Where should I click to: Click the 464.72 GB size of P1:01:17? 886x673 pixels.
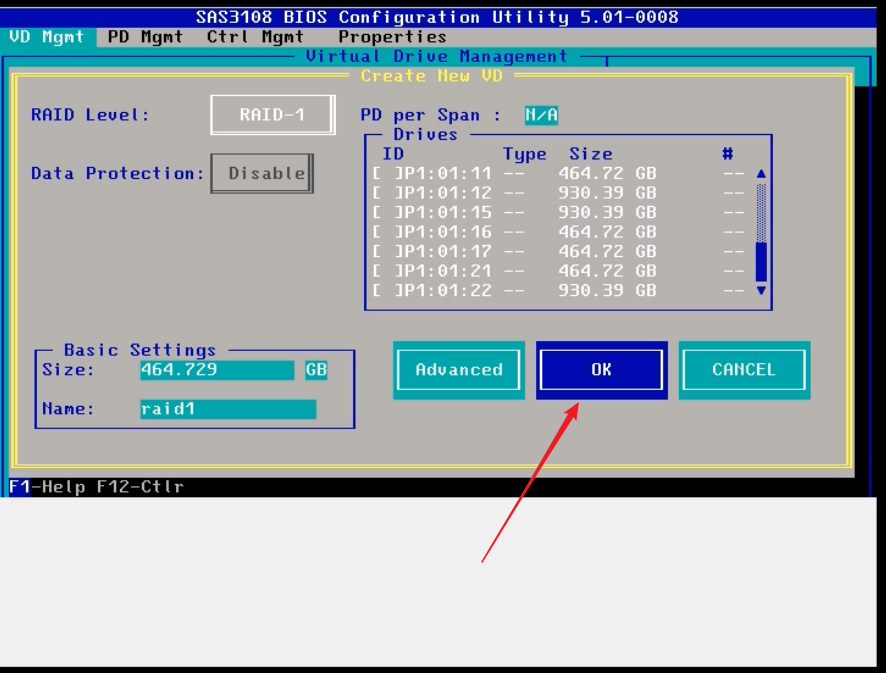point(607,251)
